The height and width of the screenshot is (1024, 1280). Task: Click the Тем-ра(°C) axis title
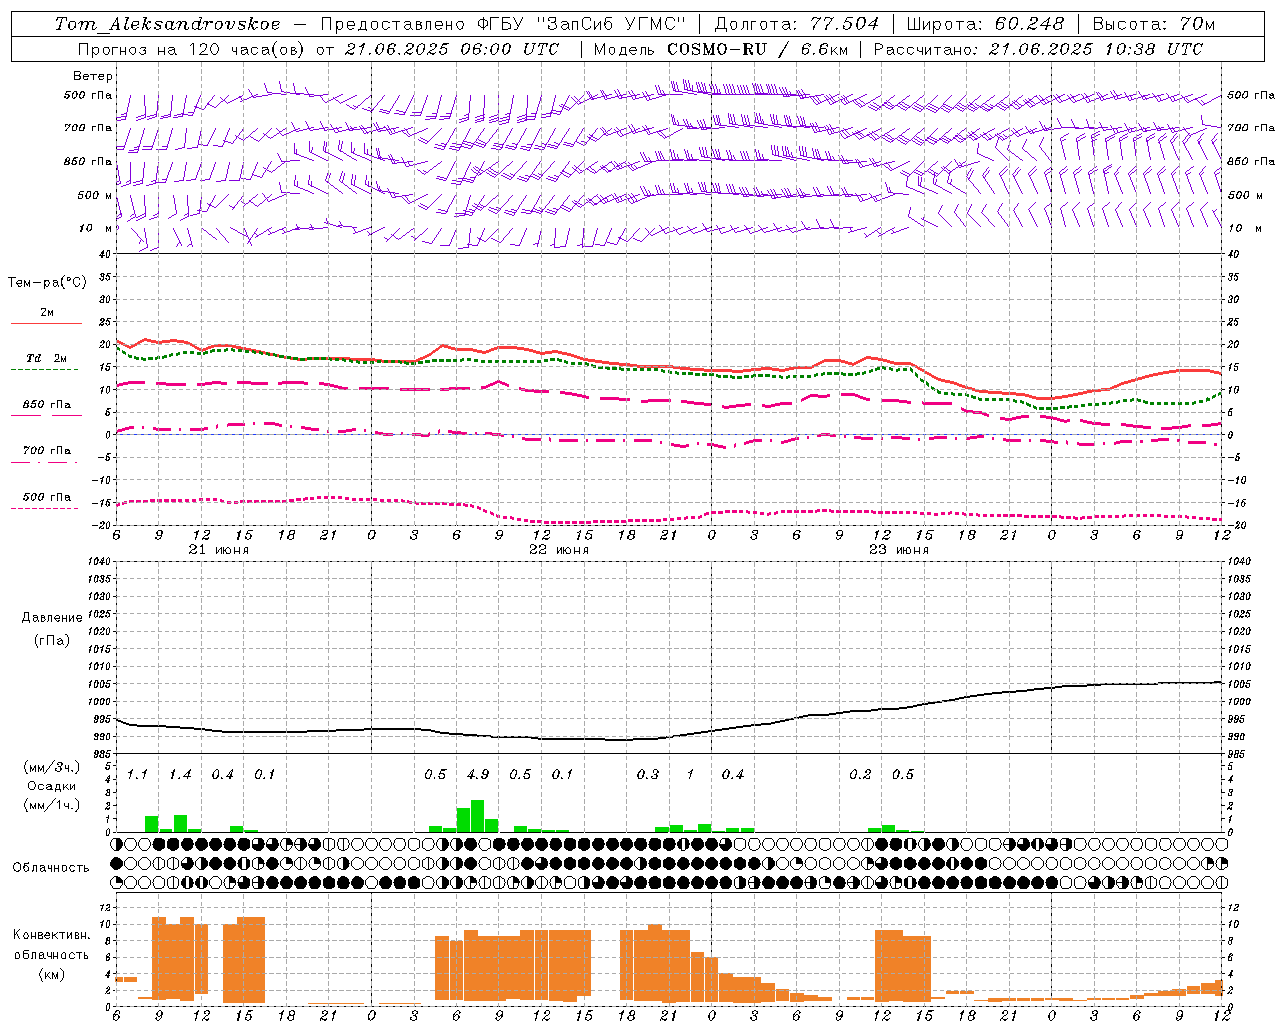(x=48, y=283)
